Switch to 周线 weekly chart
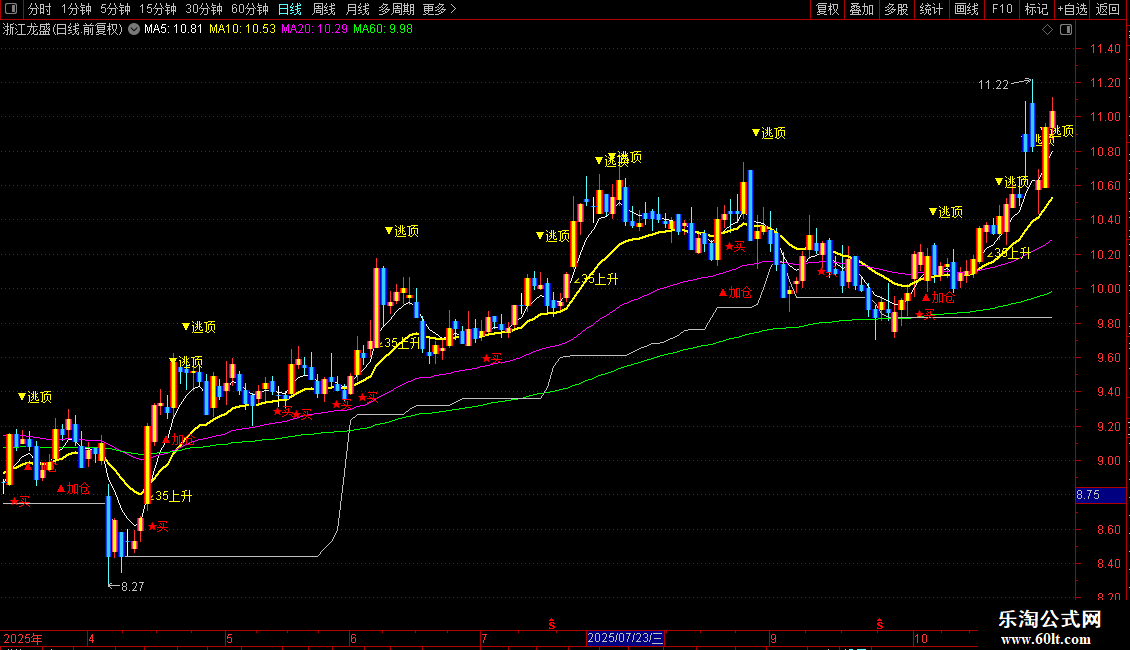This screenshot has height=650, width=1130. (324, 9)
